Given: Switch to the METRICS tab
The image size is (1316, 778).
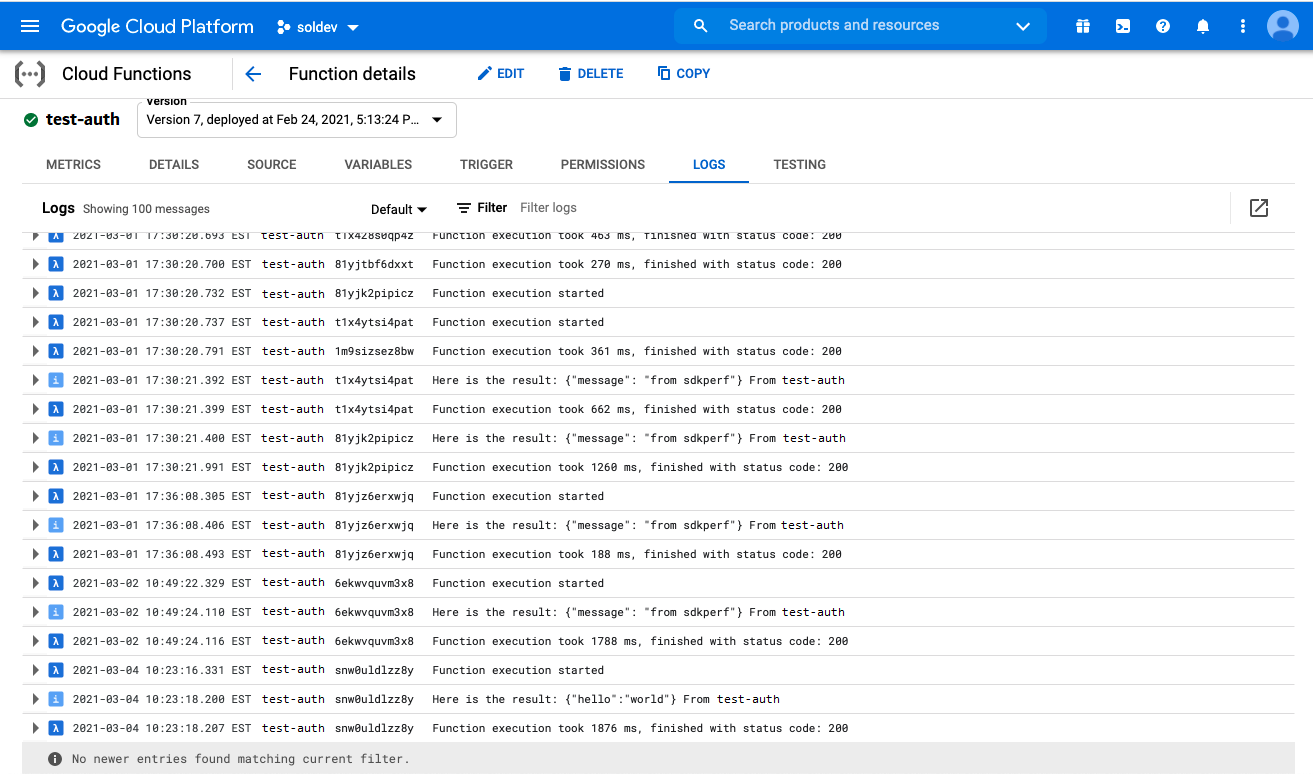Looking at the screenshot, I should tap(73, 165).
